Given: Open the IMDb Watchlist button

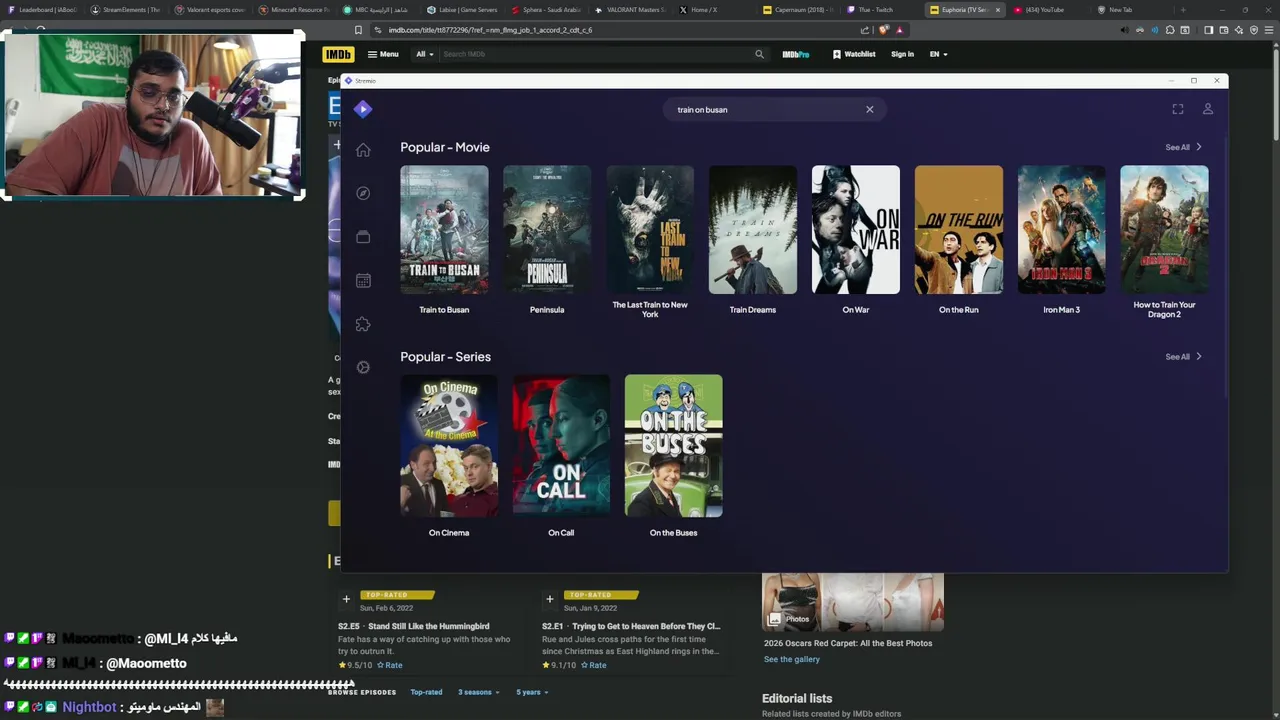Looking at the screenshot, I should pos(854,54).
